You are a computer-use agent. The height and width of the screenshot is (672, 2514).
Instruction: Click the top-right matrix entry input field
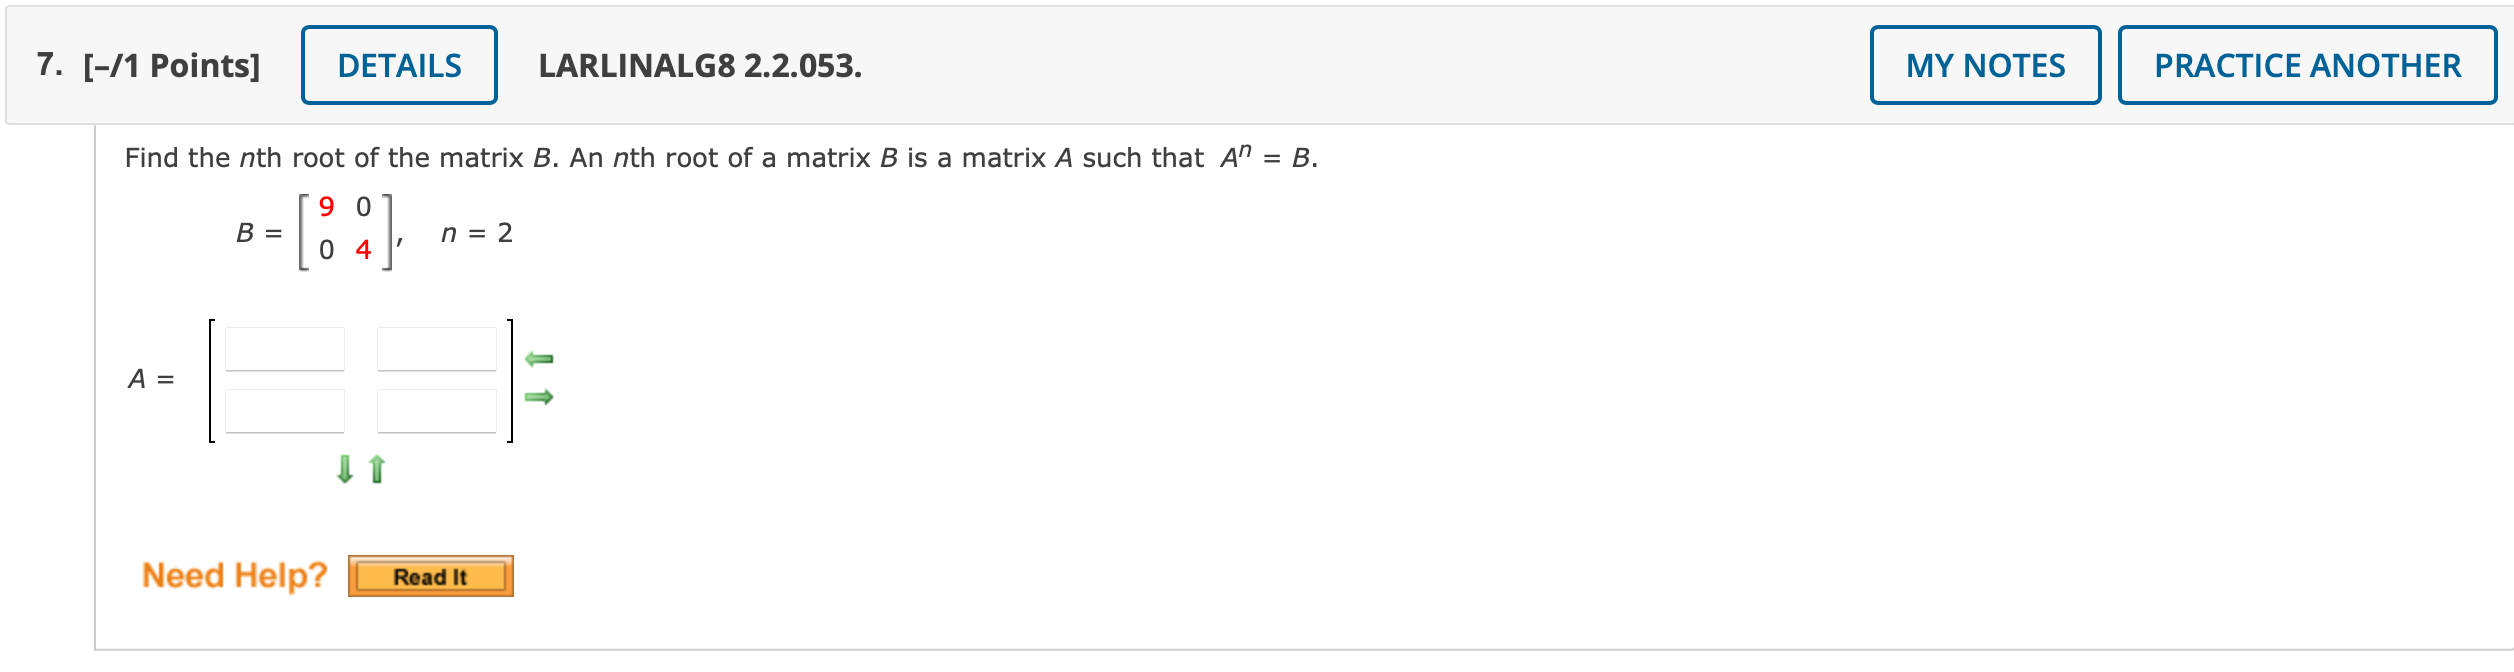437,349
